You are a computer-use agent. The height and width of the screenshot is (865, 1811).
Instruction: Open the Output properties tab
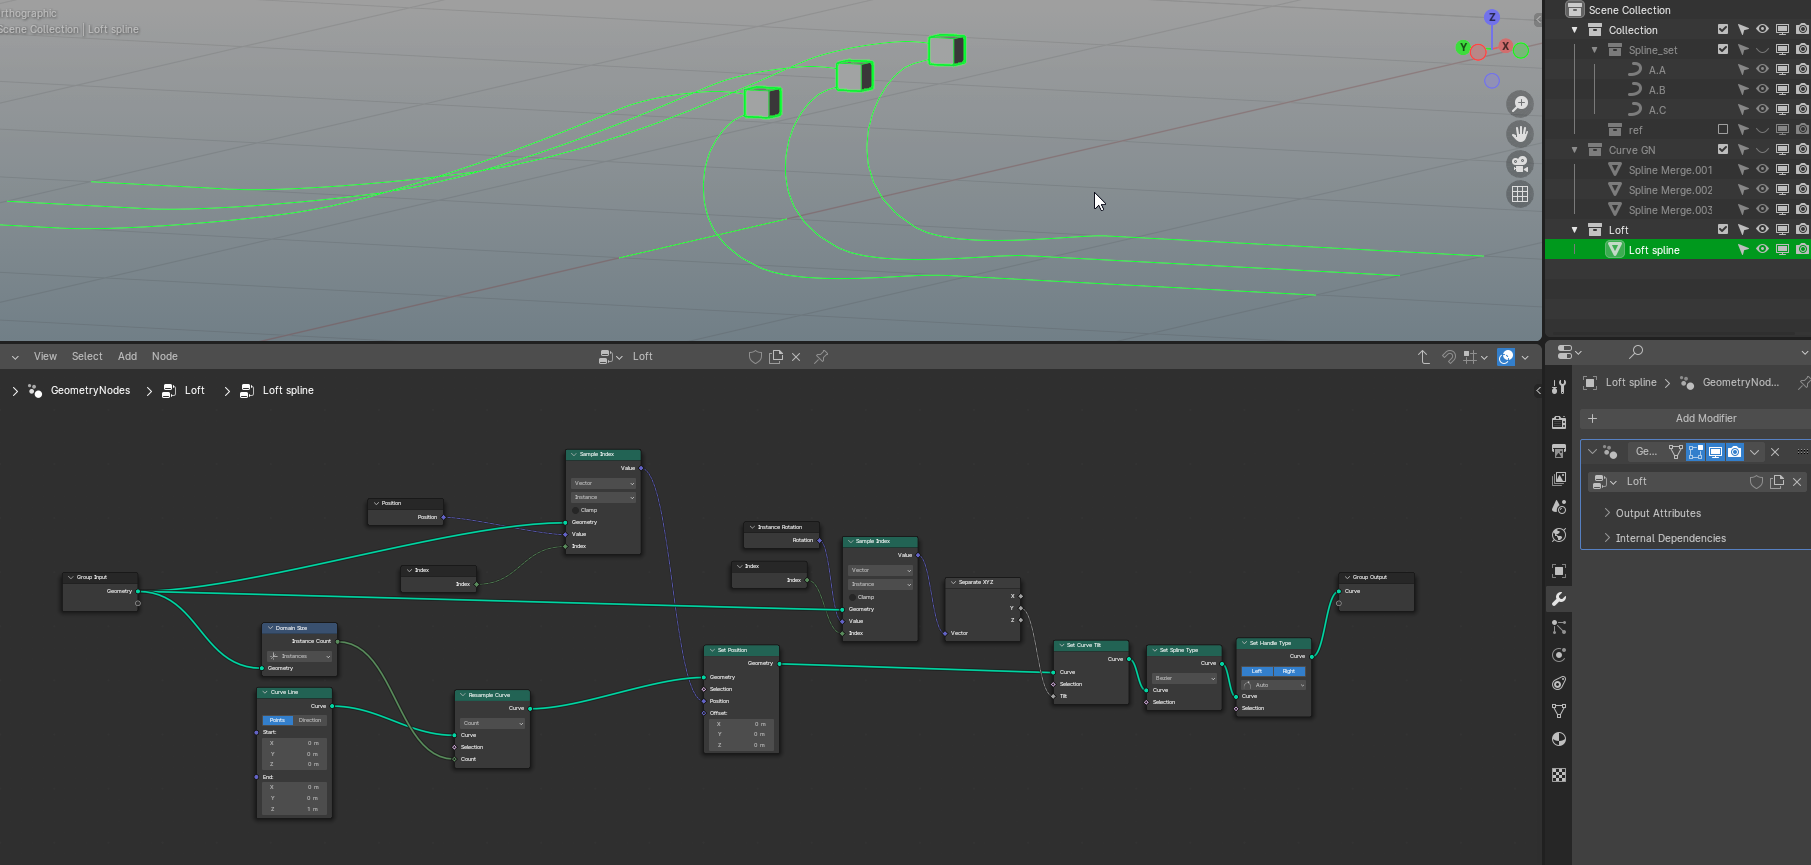tap(1559, 451)
